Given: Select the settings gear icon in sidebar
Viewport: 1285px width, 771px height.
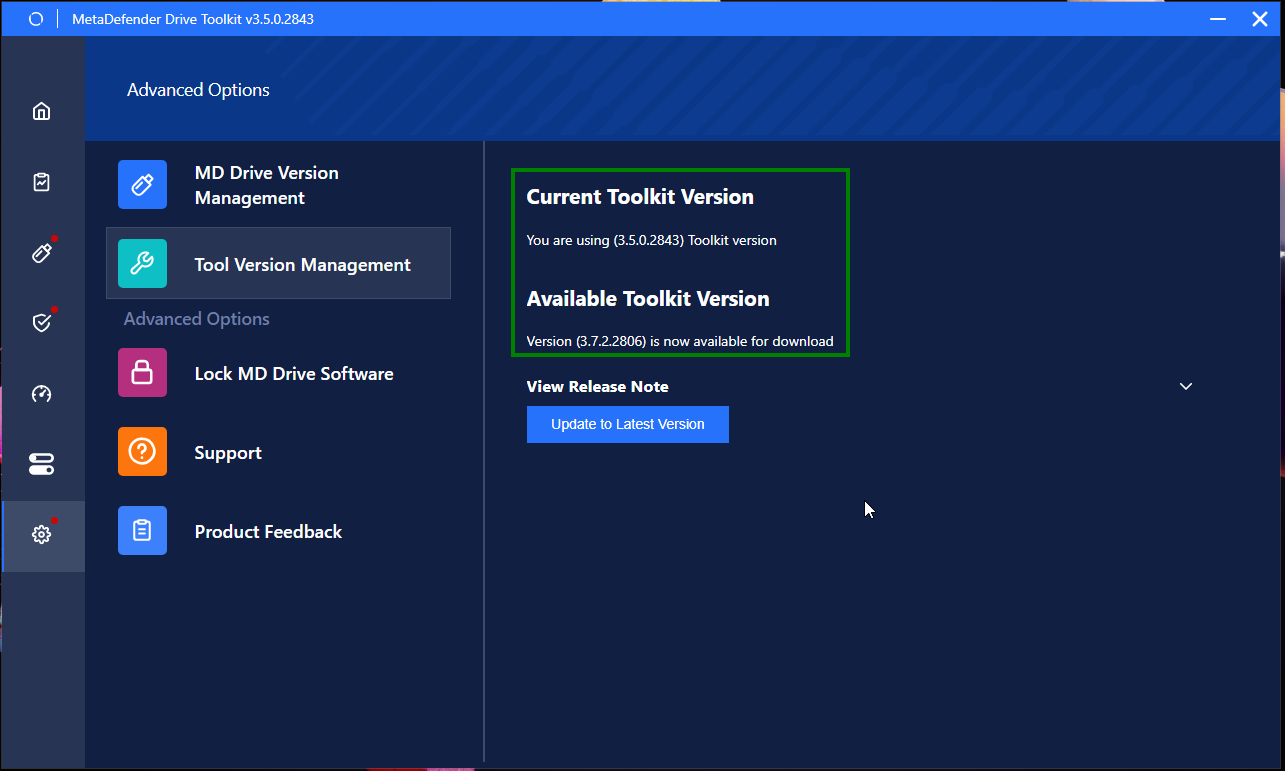Looking at the screenshot, I should point(41,535).
